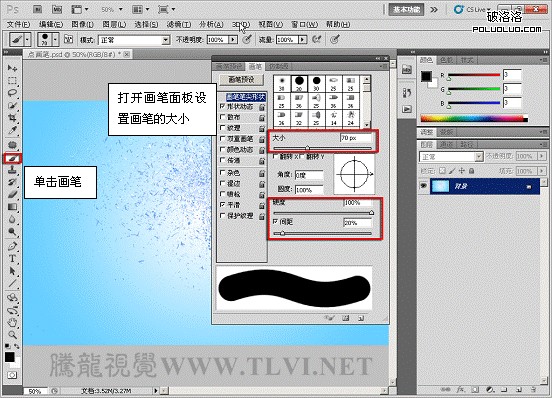Open flow 流量 slider arrow
This screenshot has height=398, width=552.
(x=302, y=40)
